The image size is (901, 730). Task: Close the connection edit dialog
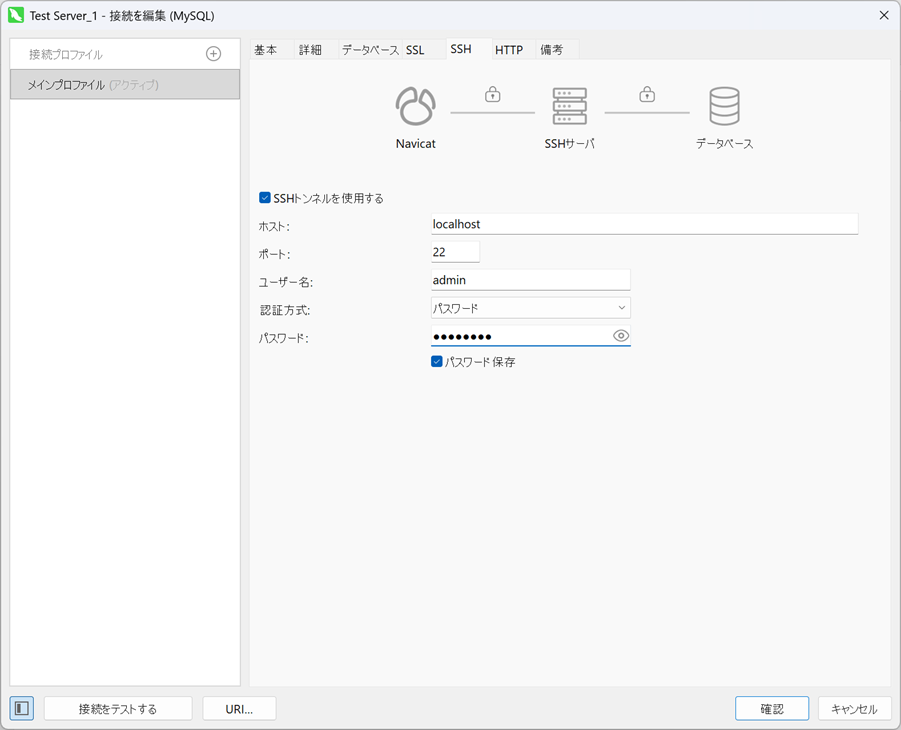pos(884,16)
